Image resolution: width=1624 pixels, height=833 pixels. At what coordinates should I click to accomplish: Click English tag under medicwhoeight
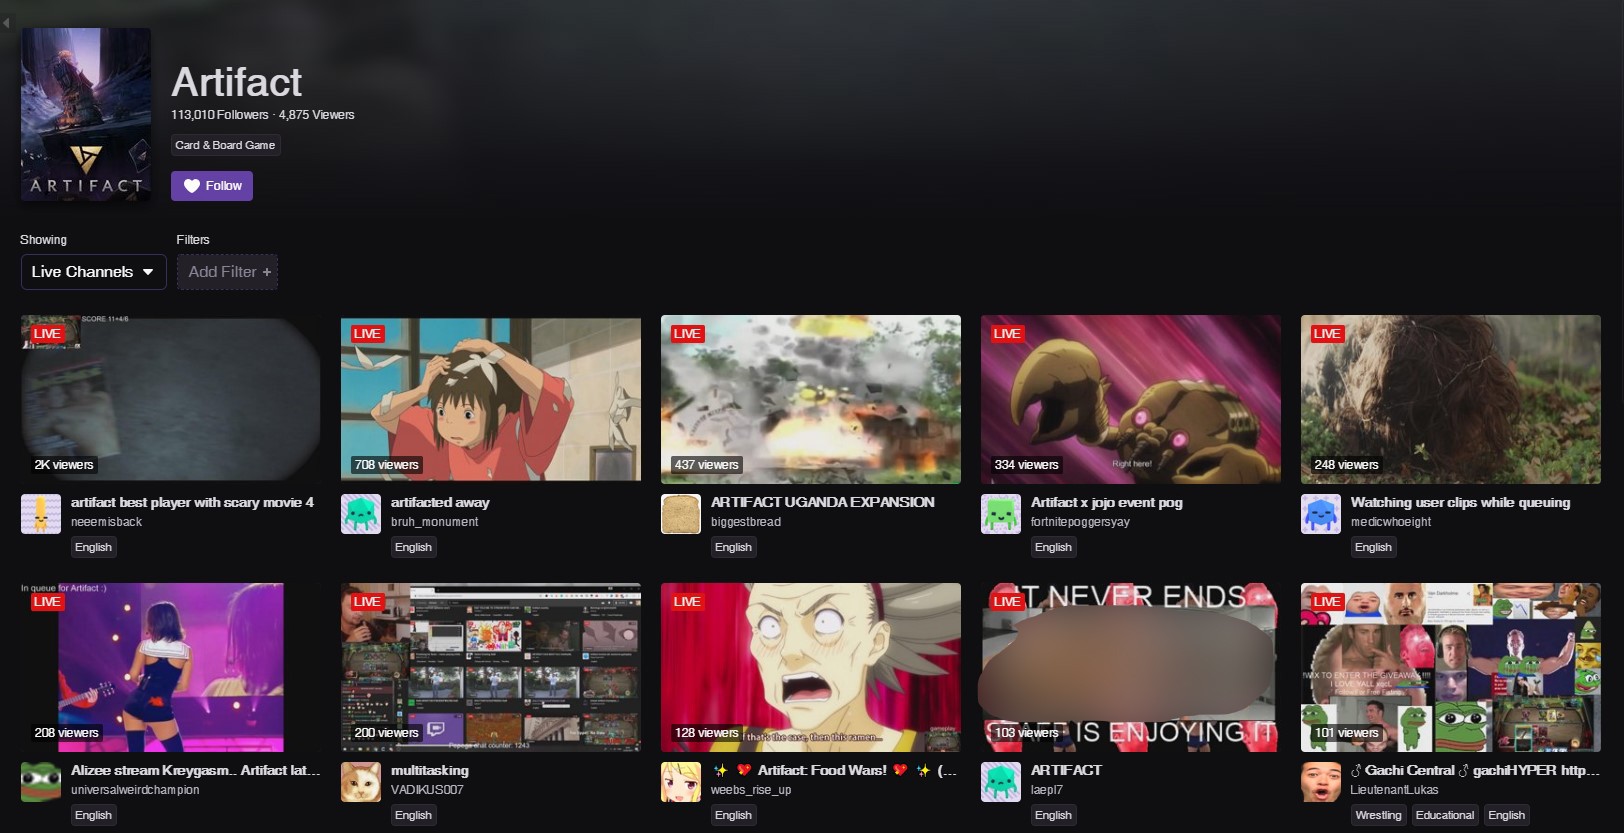click(x=1373, y=547)
